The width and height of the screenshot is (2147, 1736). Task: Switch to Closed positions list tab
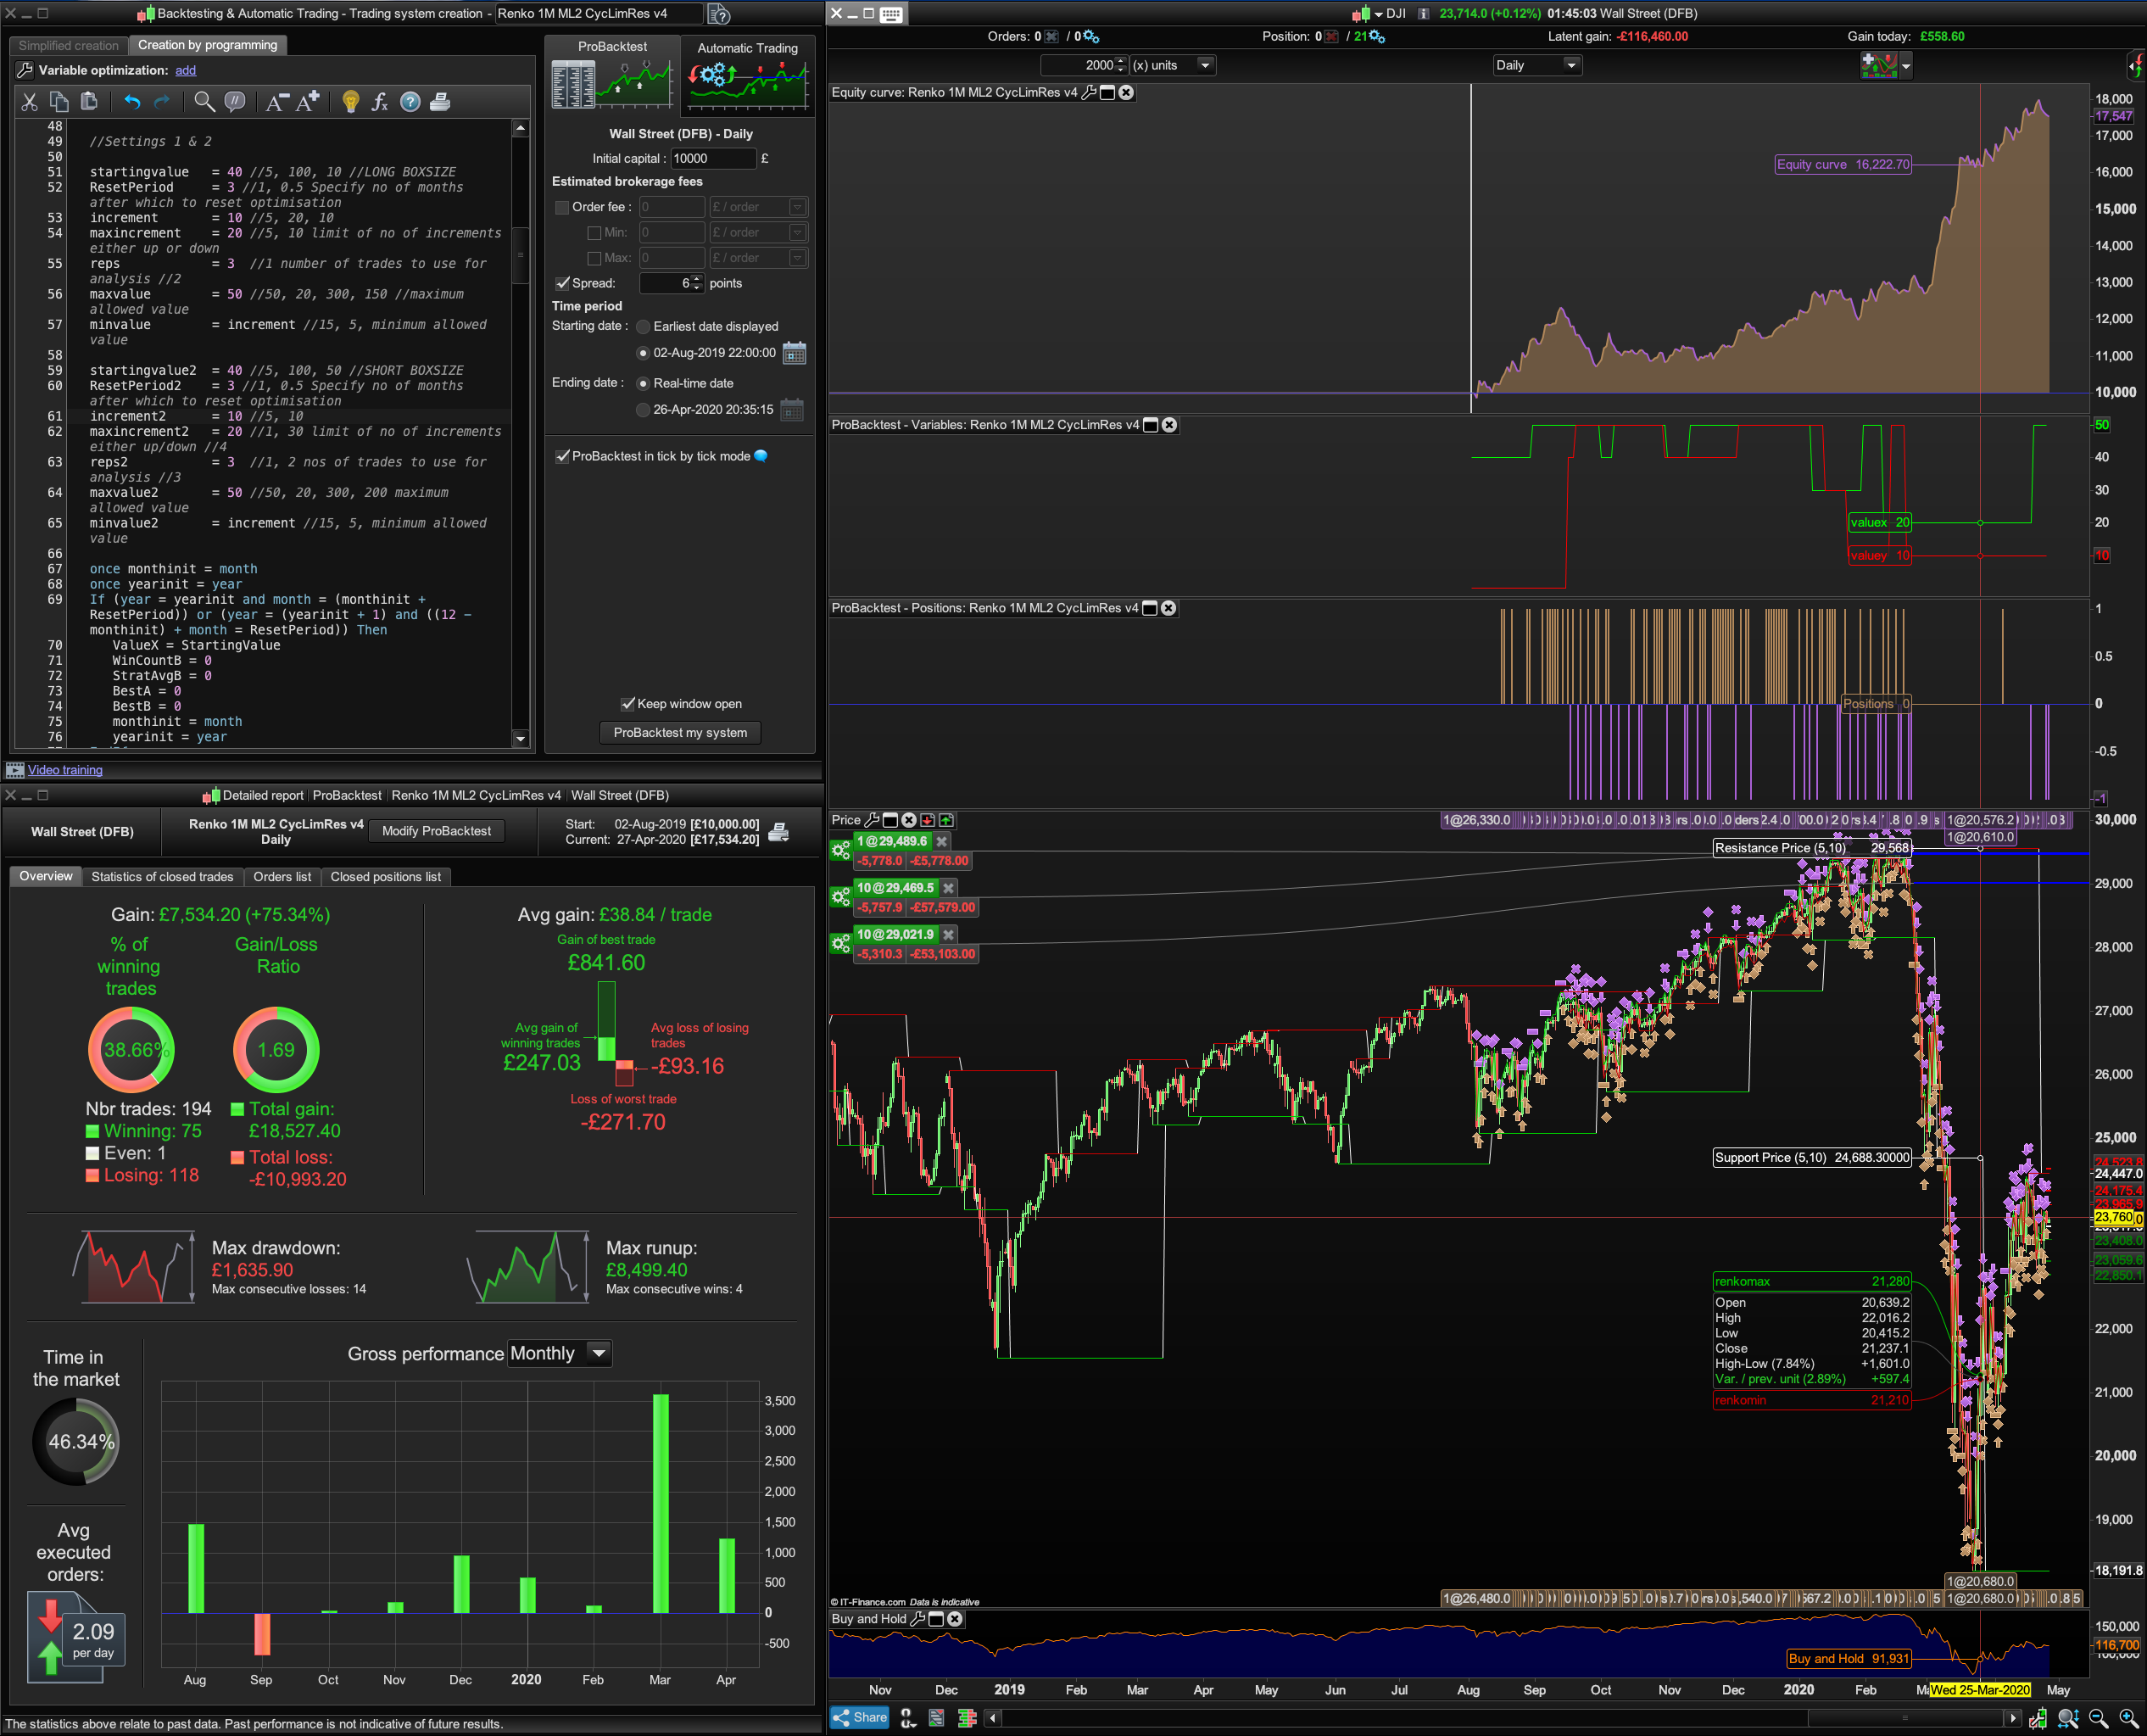click(x=385, y=877)
